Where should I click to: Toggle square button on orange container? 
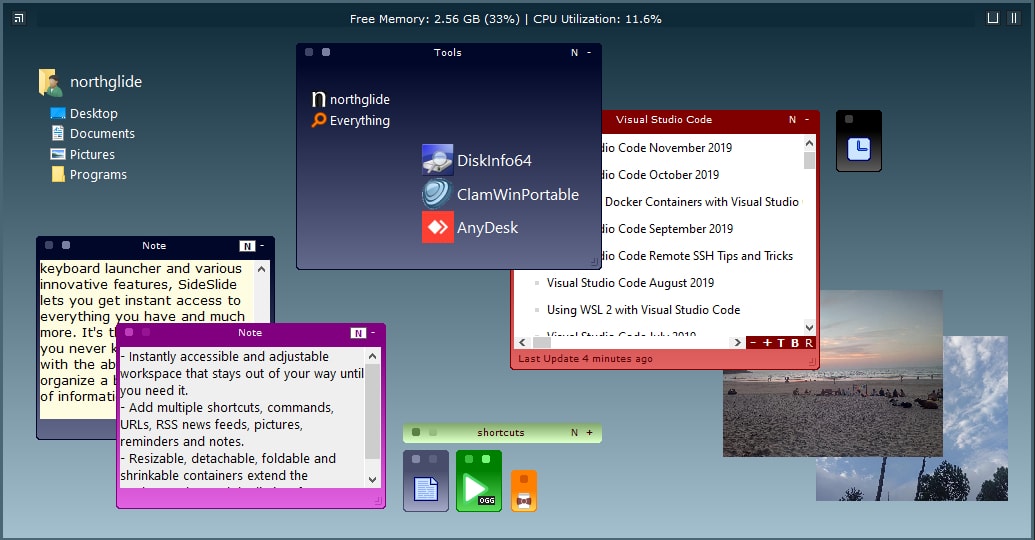pos(524,479)
